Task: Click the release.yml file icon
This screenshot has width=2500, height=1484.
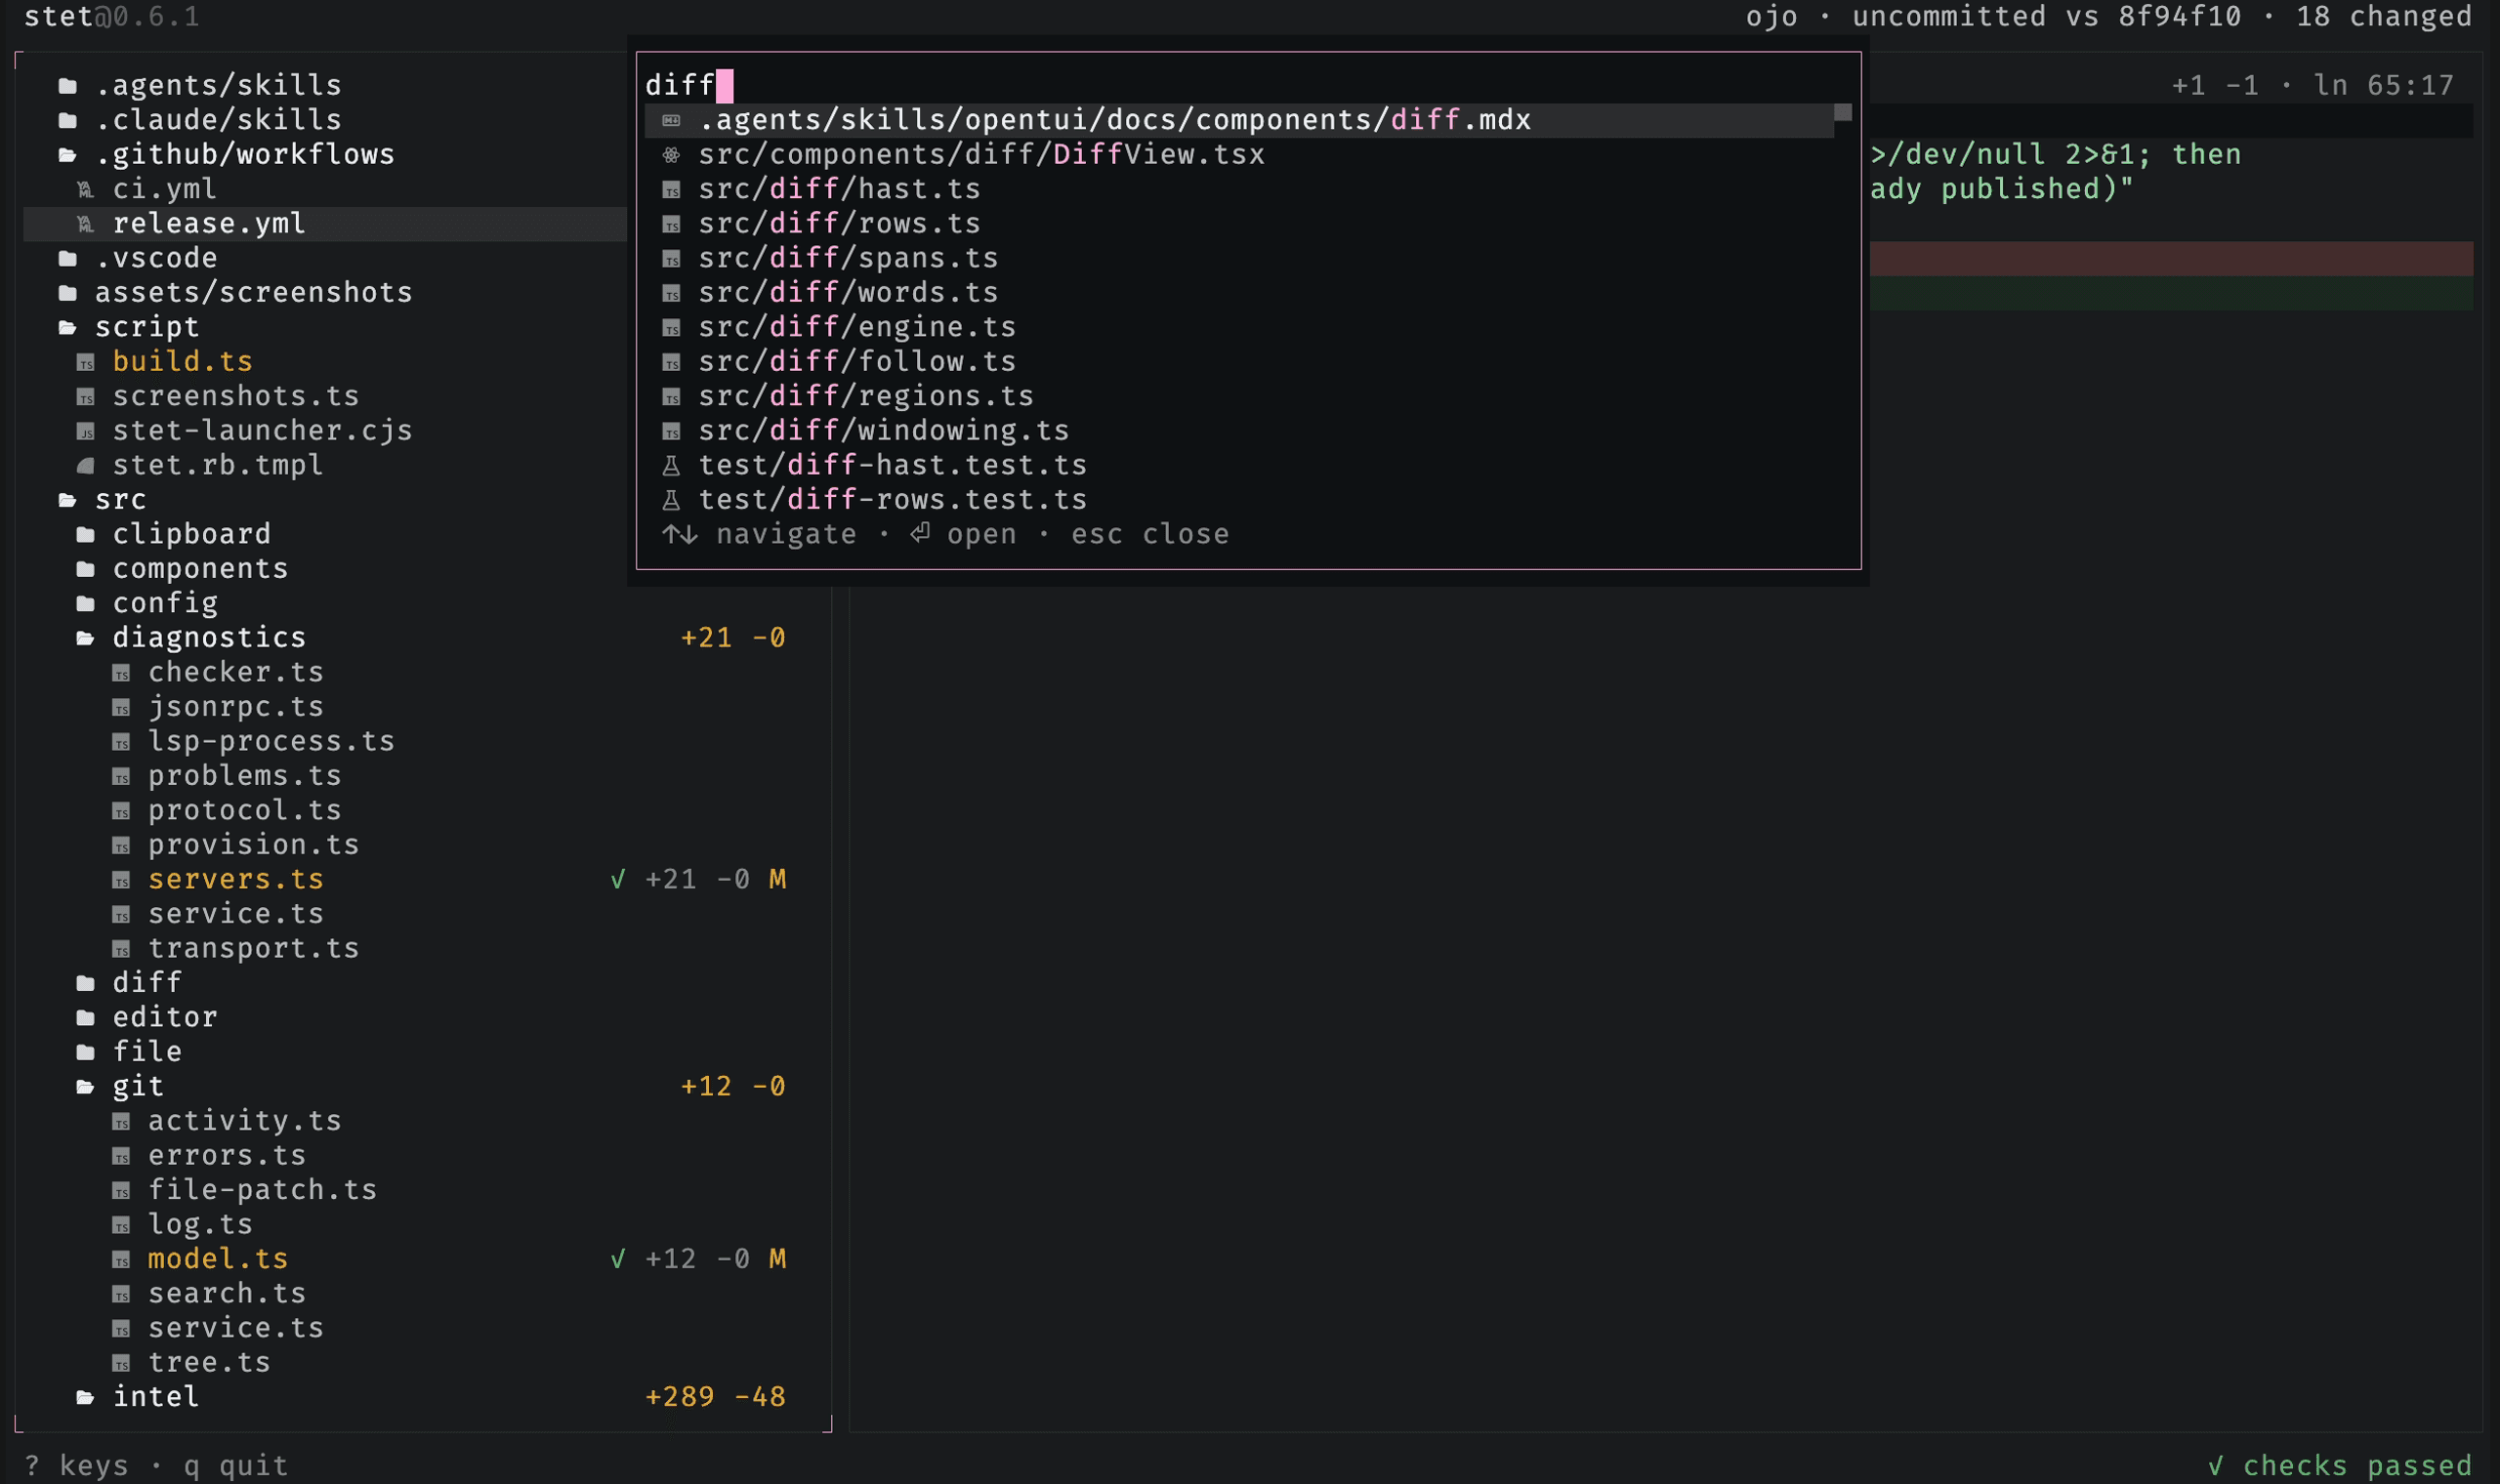Action: pyautogui.click(x=86, y=224)
